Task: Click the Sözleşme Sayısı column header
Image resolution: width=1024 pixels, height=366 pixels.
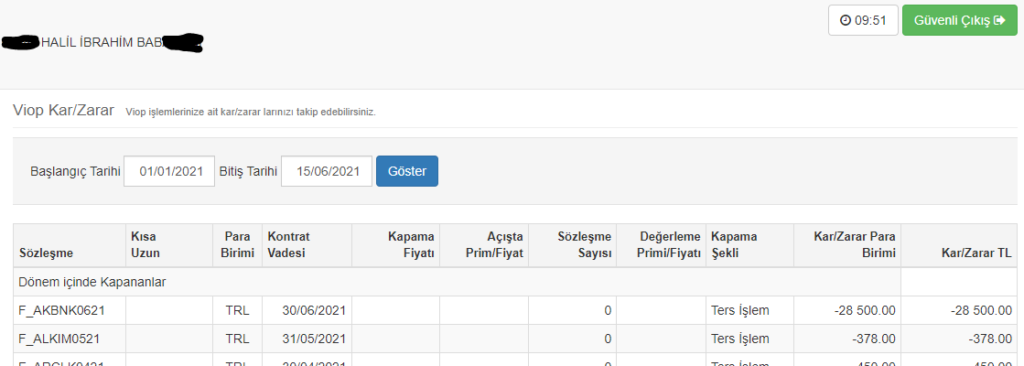Action: coord(573,245)
